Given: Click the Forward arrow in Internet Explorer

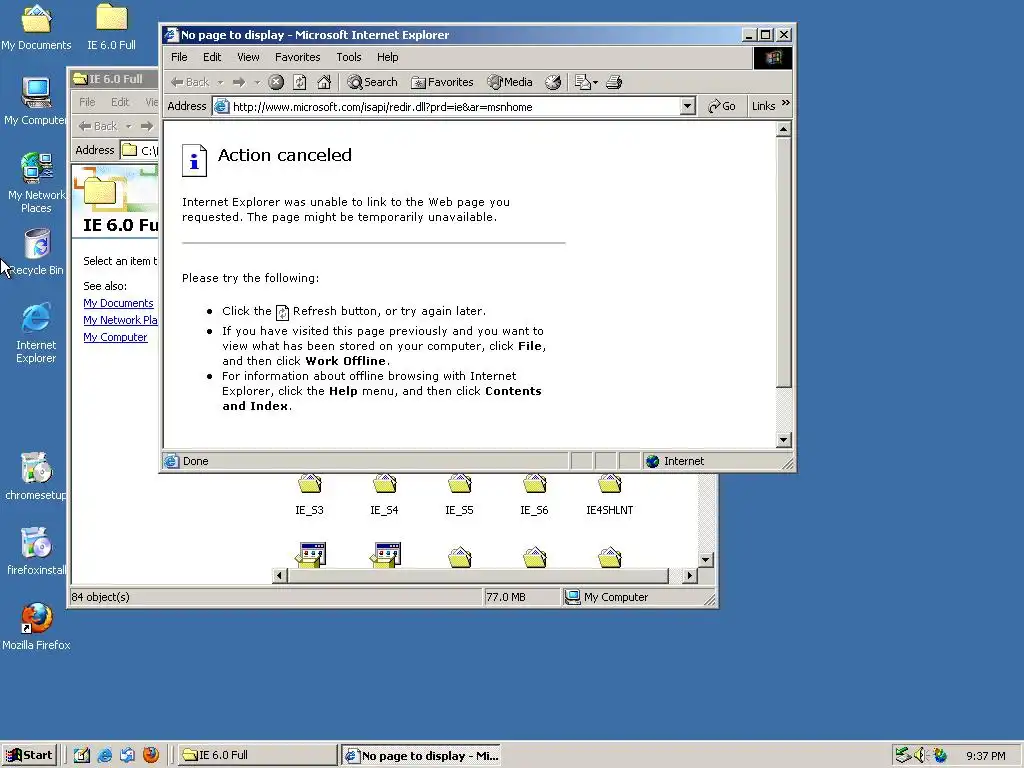Looking at the screenshot, I should point(239,82).
